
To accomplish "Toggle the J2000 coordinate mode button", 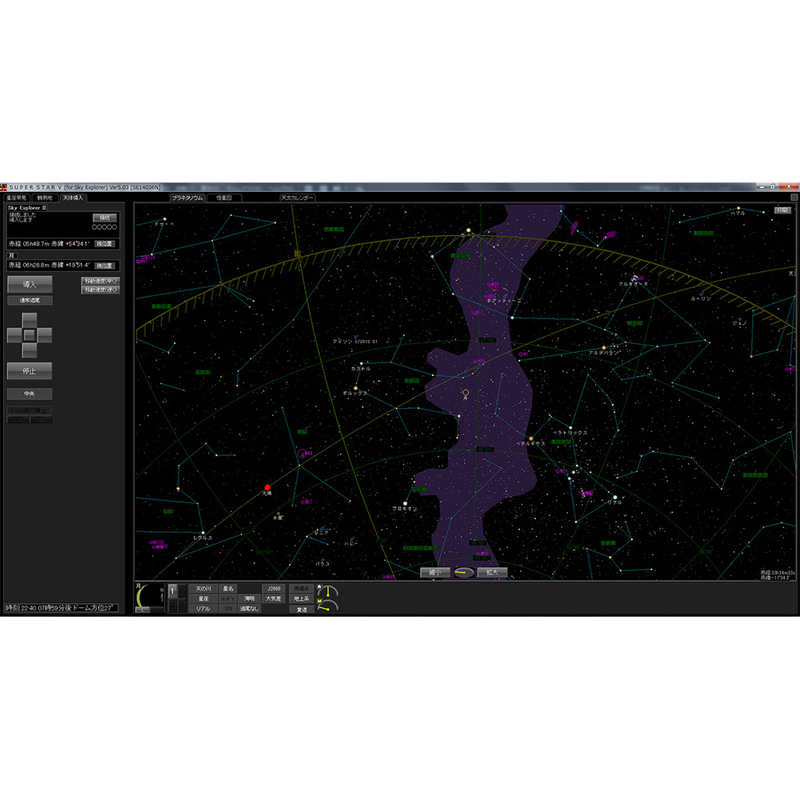I will point(272,589).
